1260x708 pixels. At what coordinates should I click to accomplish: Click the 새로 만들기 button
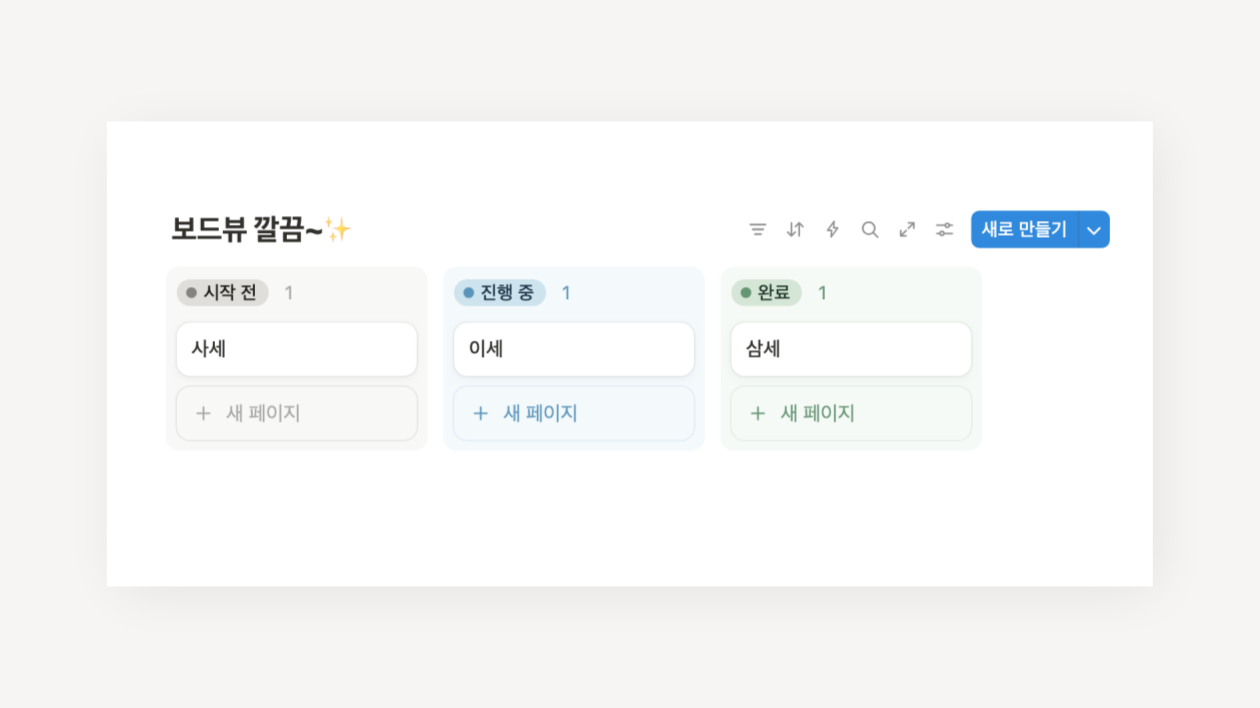pyautogui.click(x=1024, y=229)
